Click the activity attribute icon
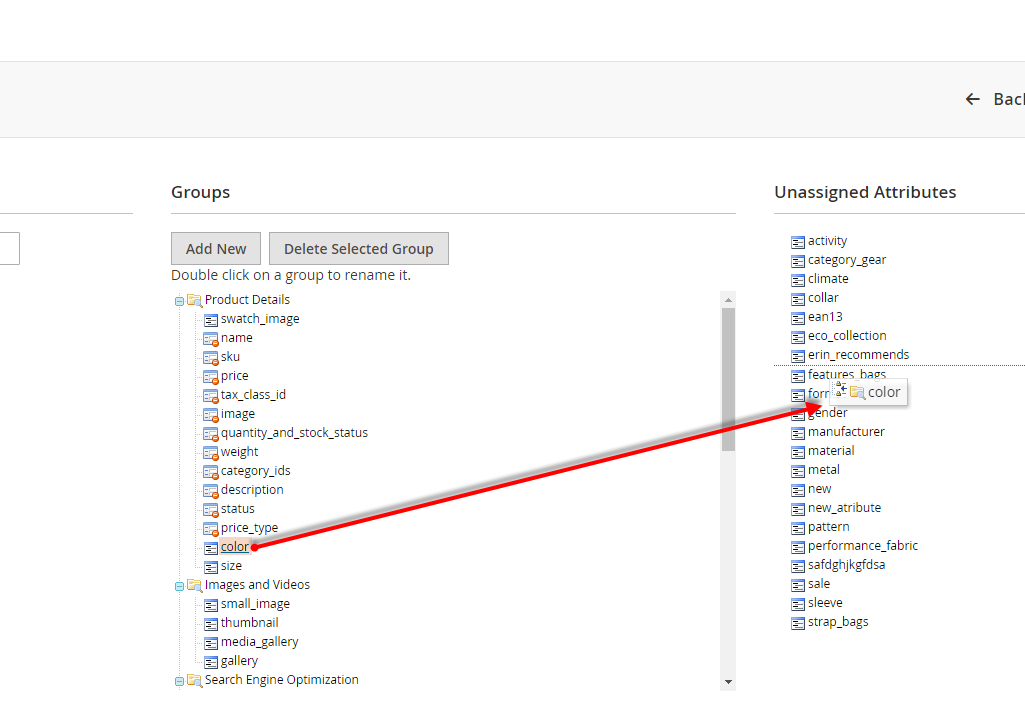The image size is (1025, 707). (x=797, y=241)
